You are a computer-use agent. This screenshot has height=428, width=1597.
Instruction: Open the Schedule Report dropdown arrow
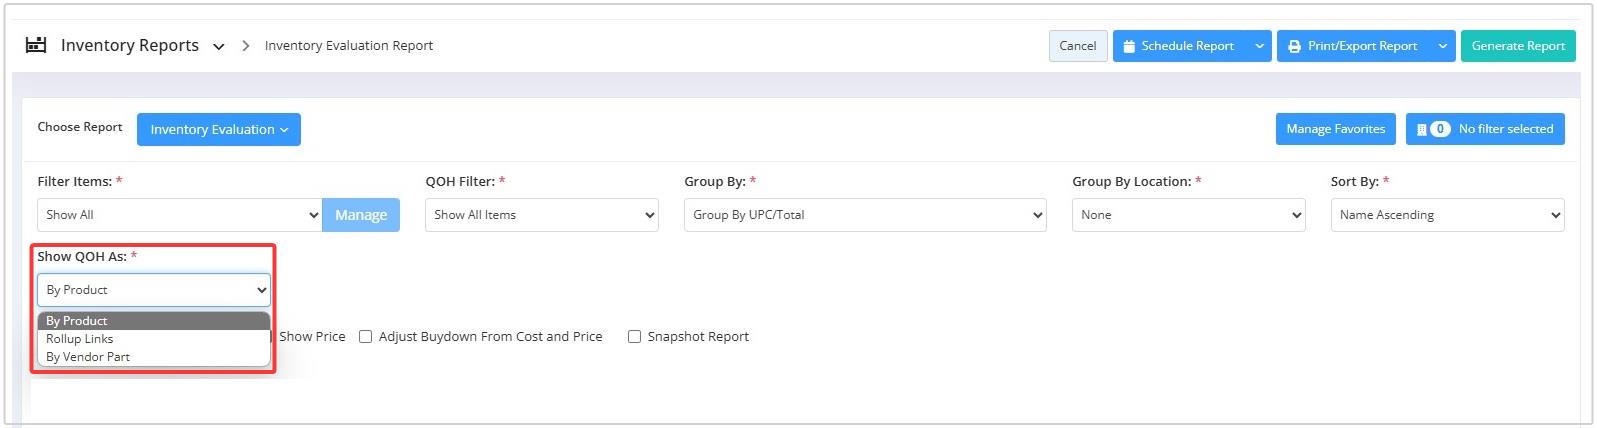coord(1260,46)
